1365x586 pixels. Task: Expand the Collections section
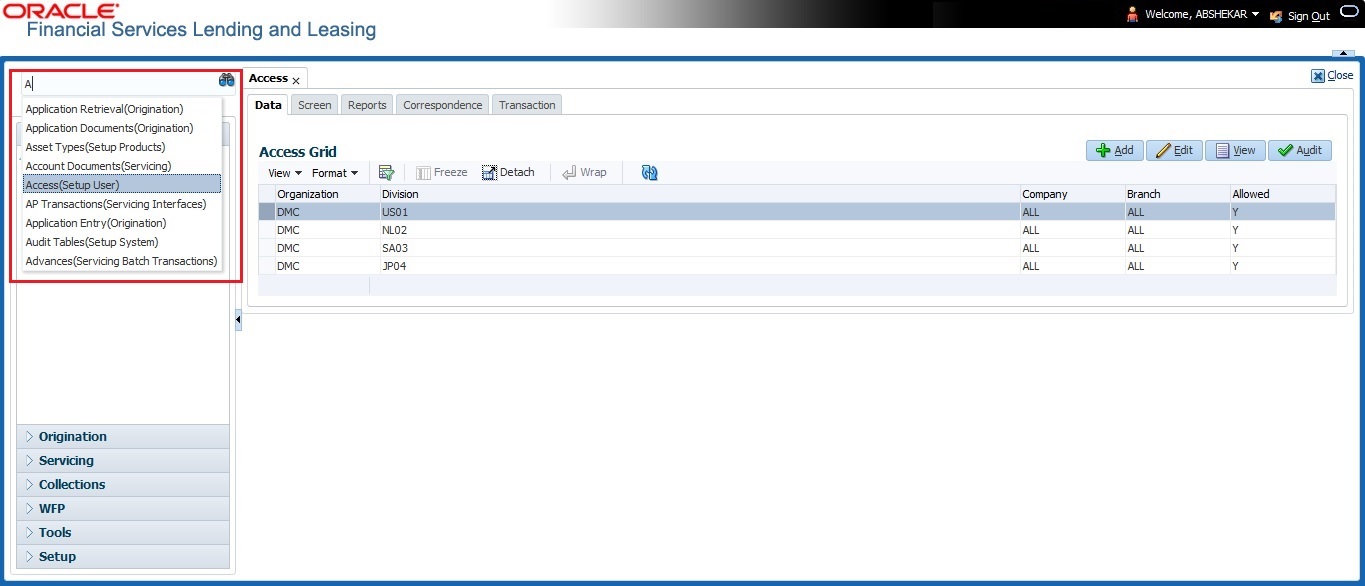123,485
